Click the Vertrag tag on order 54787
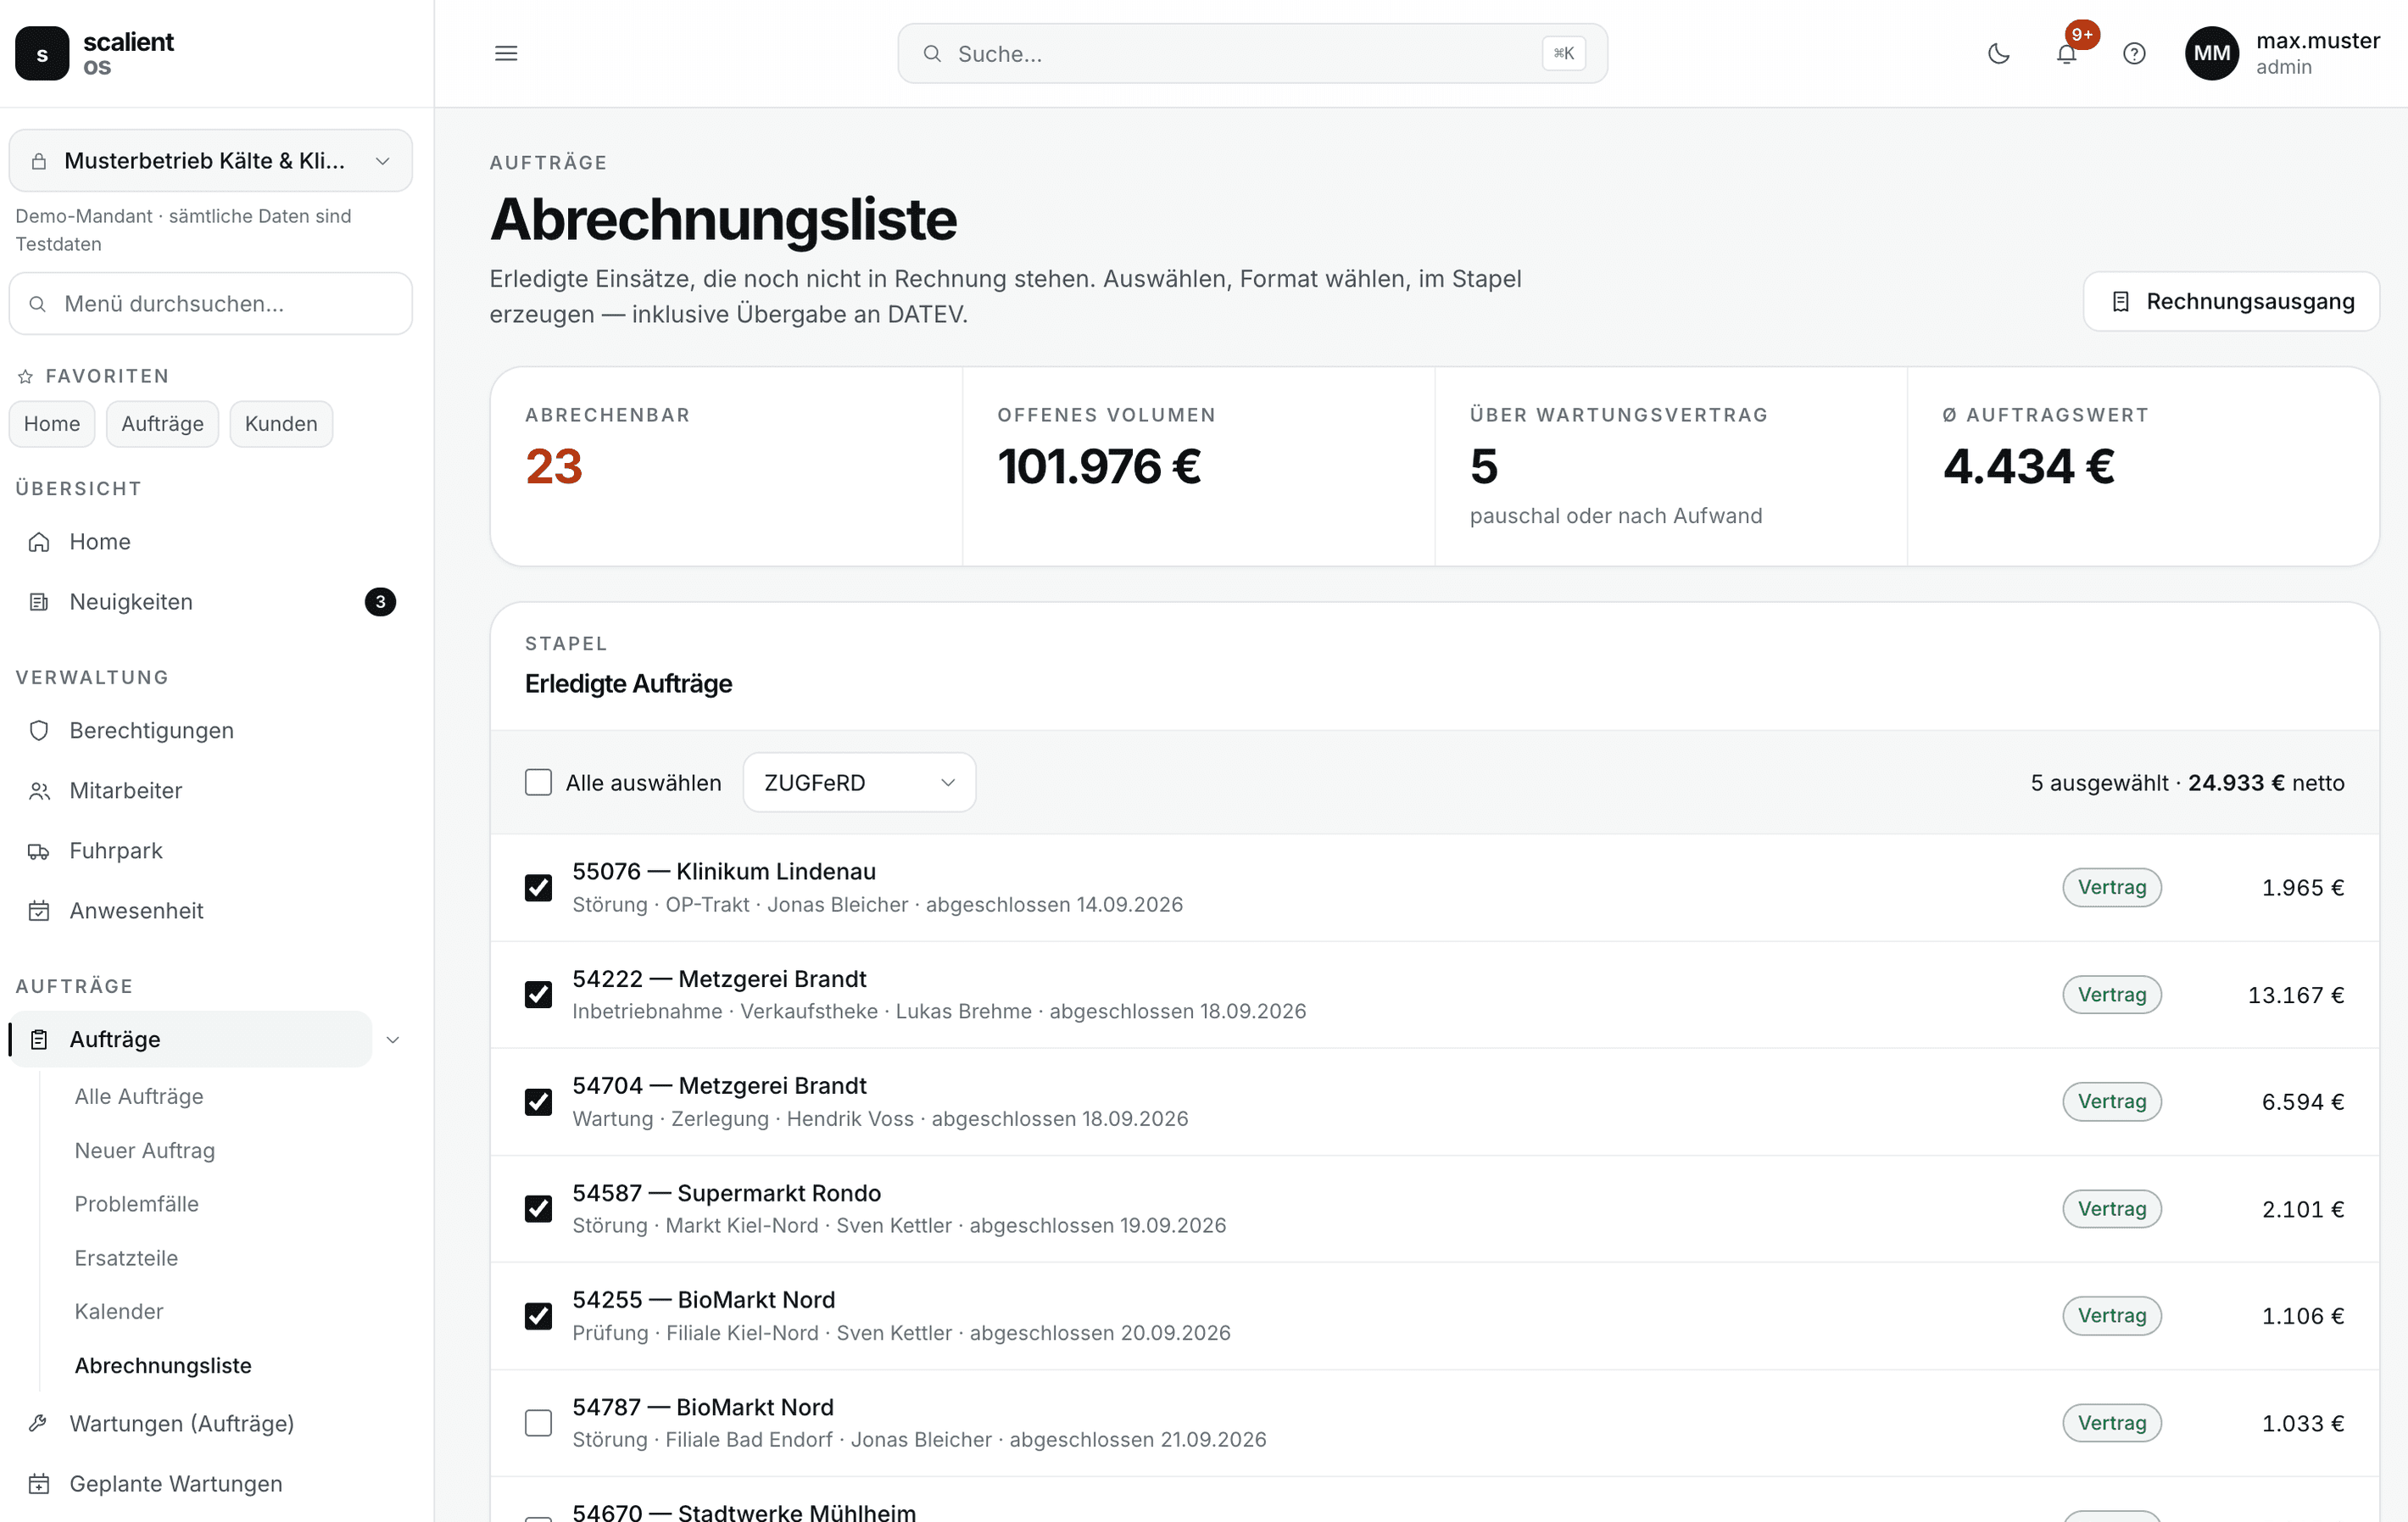The height and width of the screenshot is (1522, 2408). tap(2112, 1422)
